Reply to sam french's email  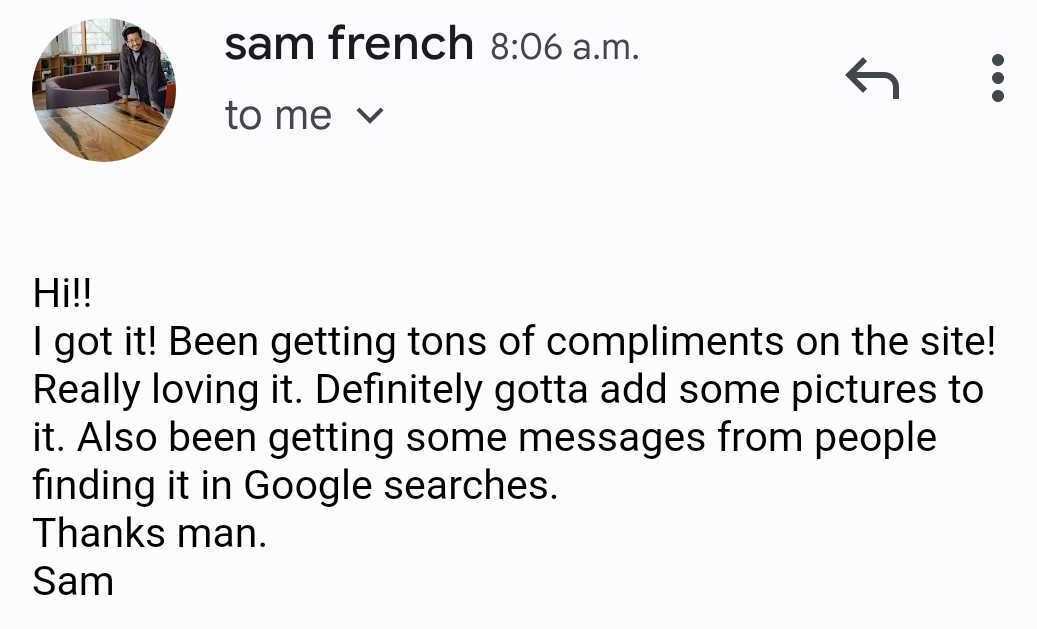[x=872, y=78]
